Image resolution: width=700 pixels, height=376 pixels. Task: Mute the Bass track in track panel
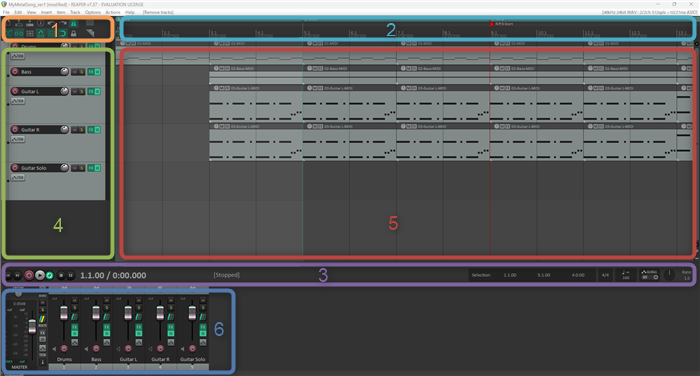[75, 72]
